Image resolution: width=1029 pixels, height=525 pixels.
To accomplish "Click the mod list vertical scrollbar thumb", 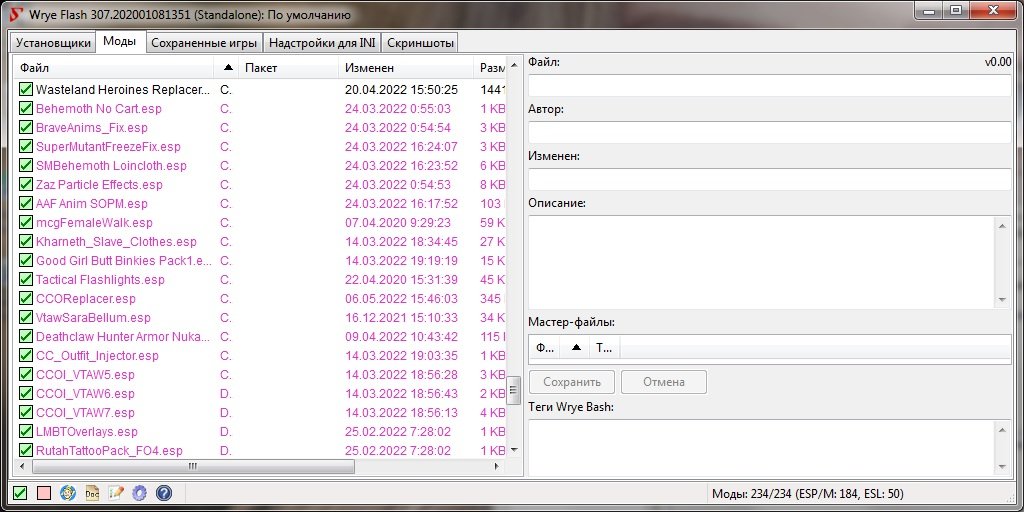I will 514,388.
